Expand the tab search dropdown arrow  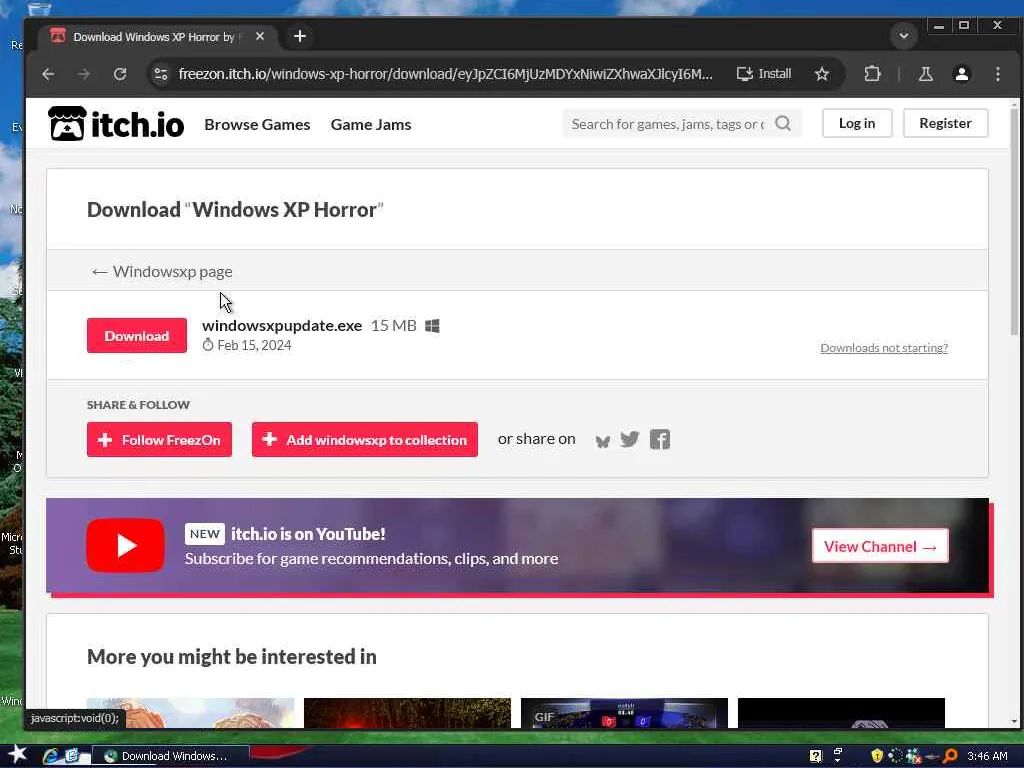904,36
